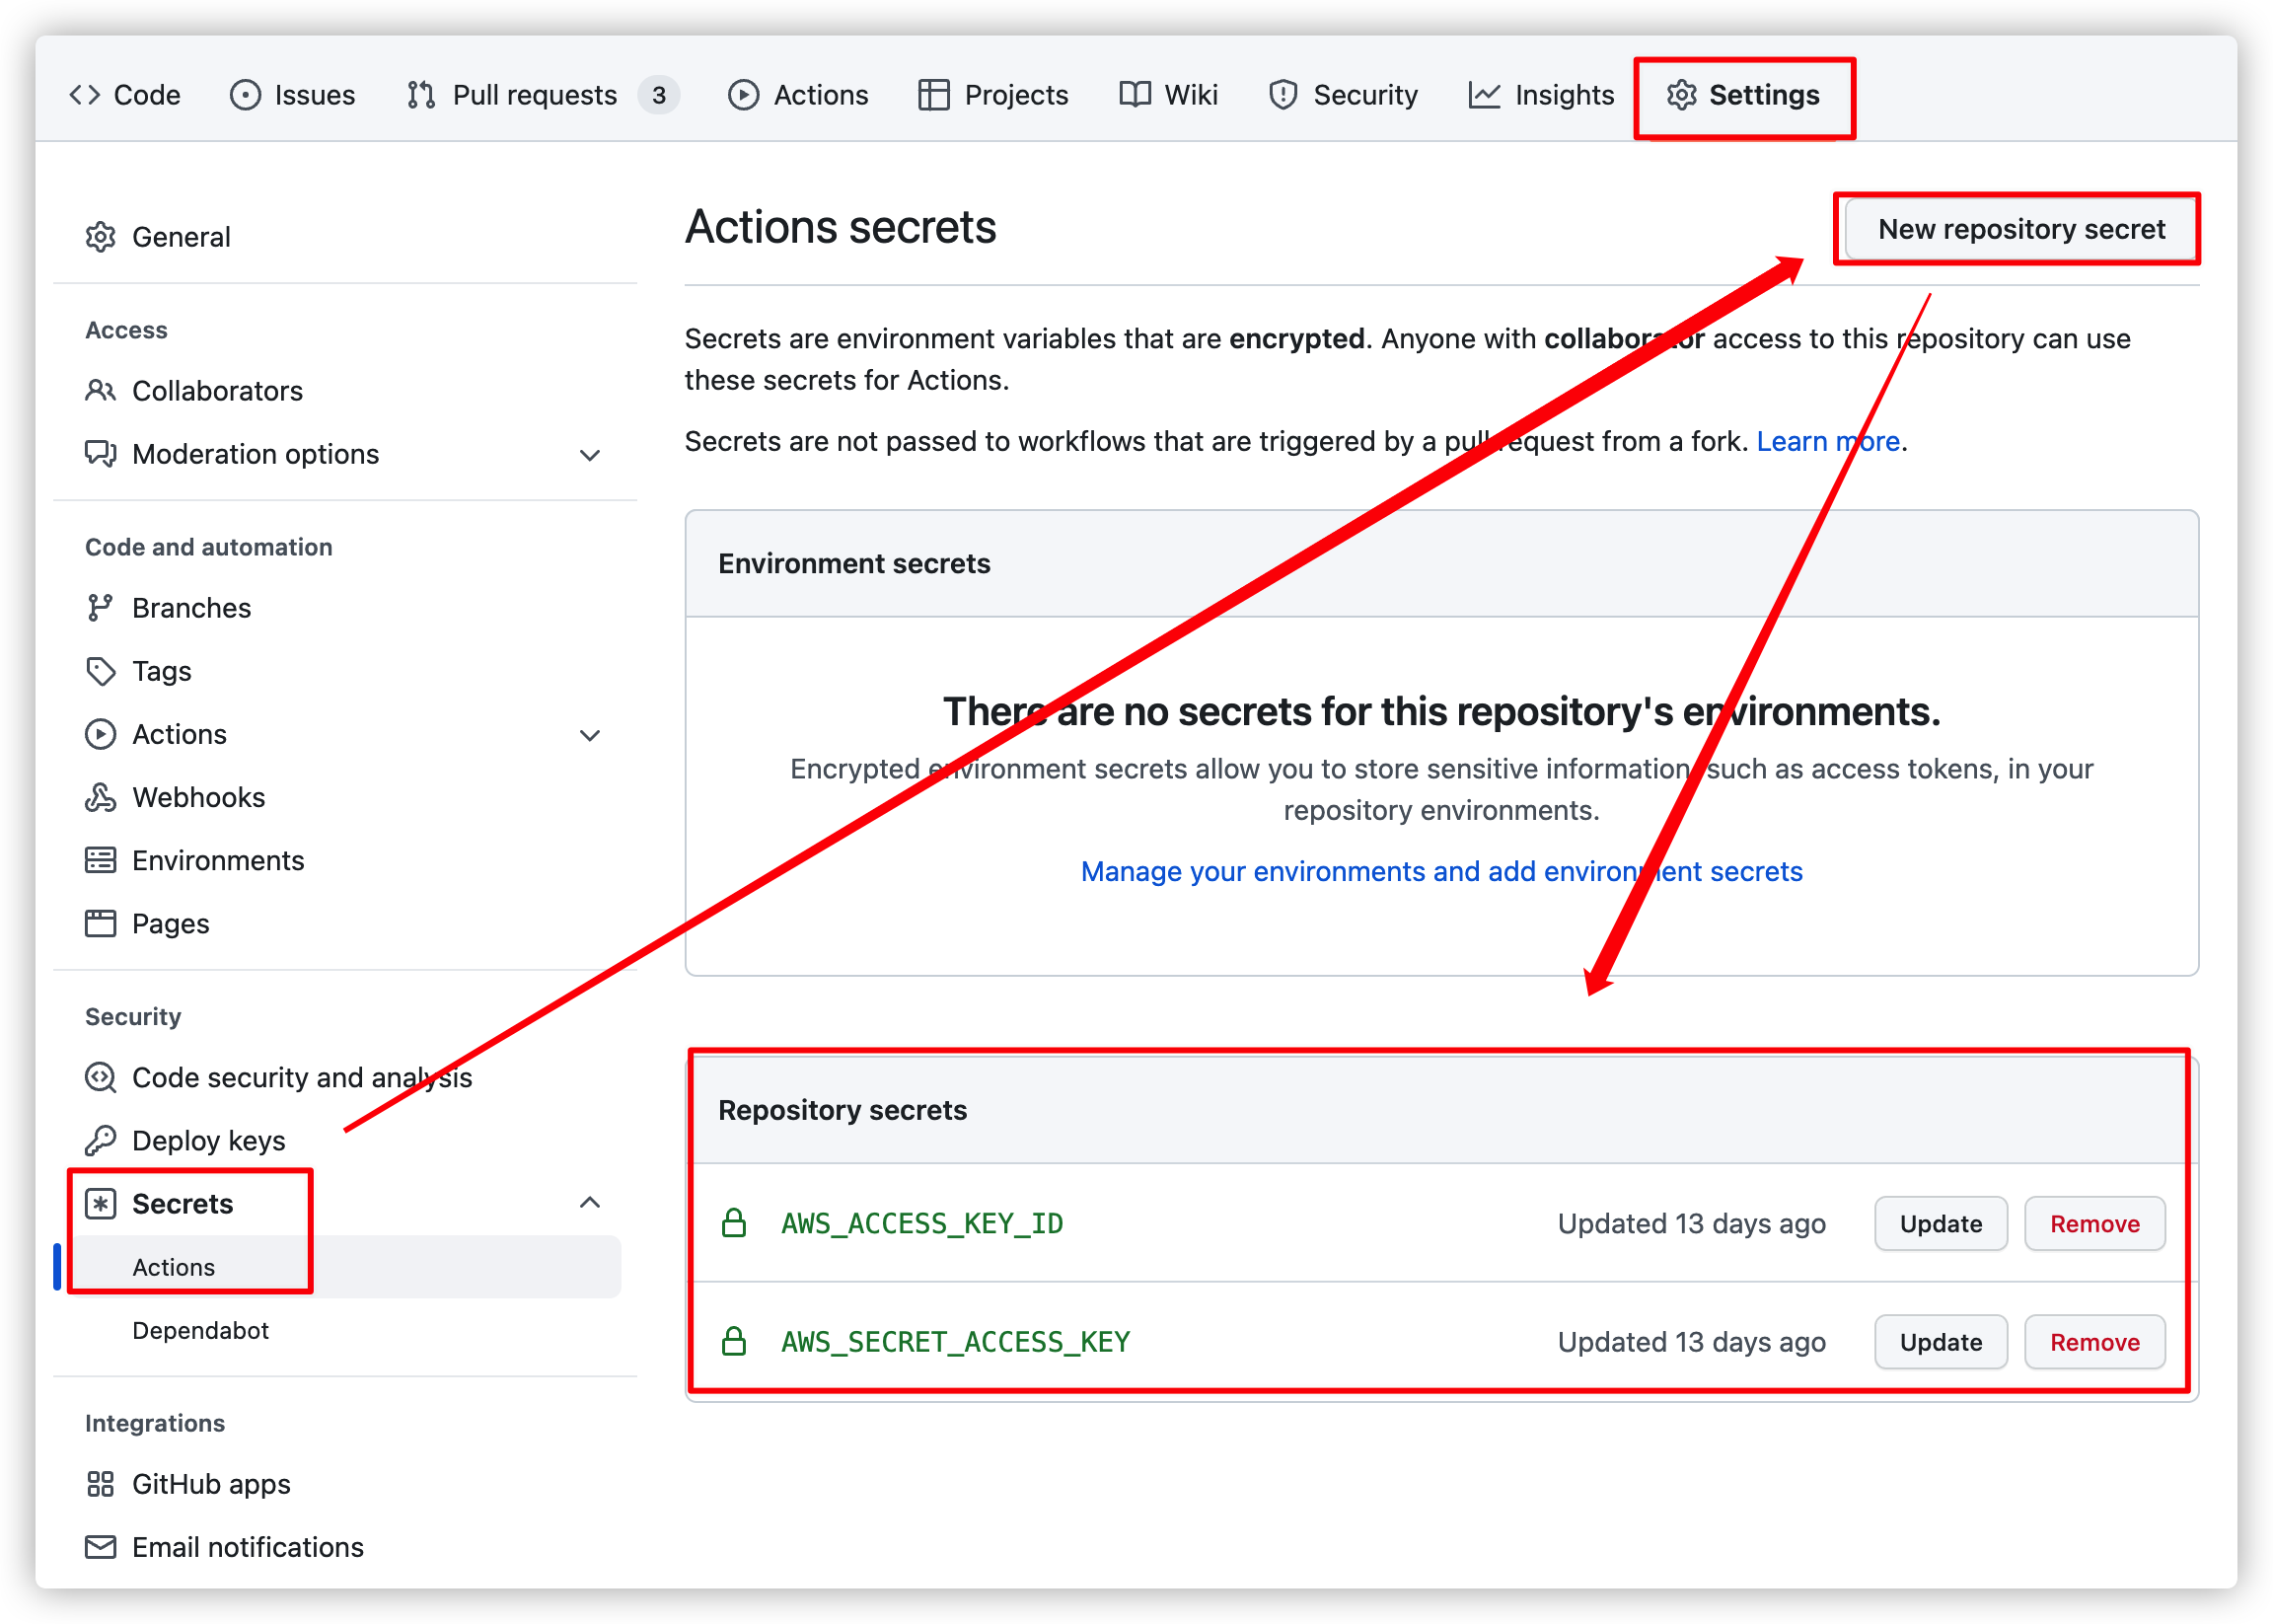Click the Tags label icon
The image size is (2273, 1624).
(x=100, y=671)
